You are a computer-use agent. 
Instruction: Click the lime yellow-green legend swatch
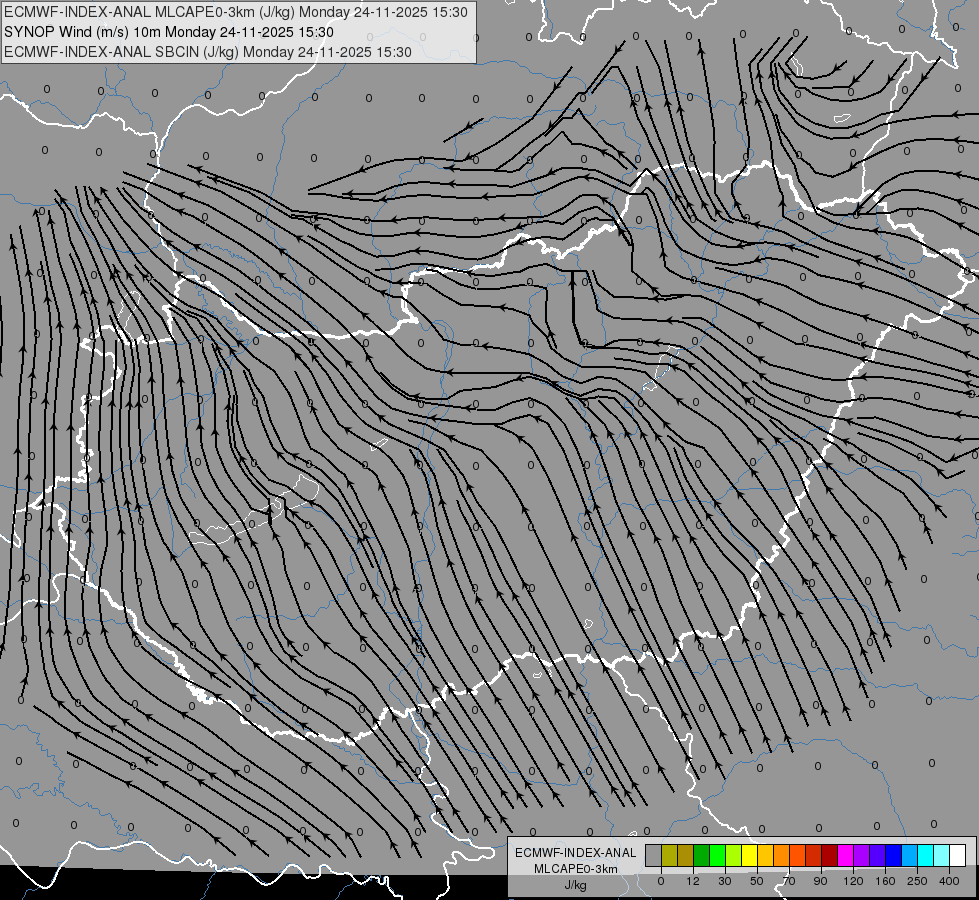click(733, 855)
